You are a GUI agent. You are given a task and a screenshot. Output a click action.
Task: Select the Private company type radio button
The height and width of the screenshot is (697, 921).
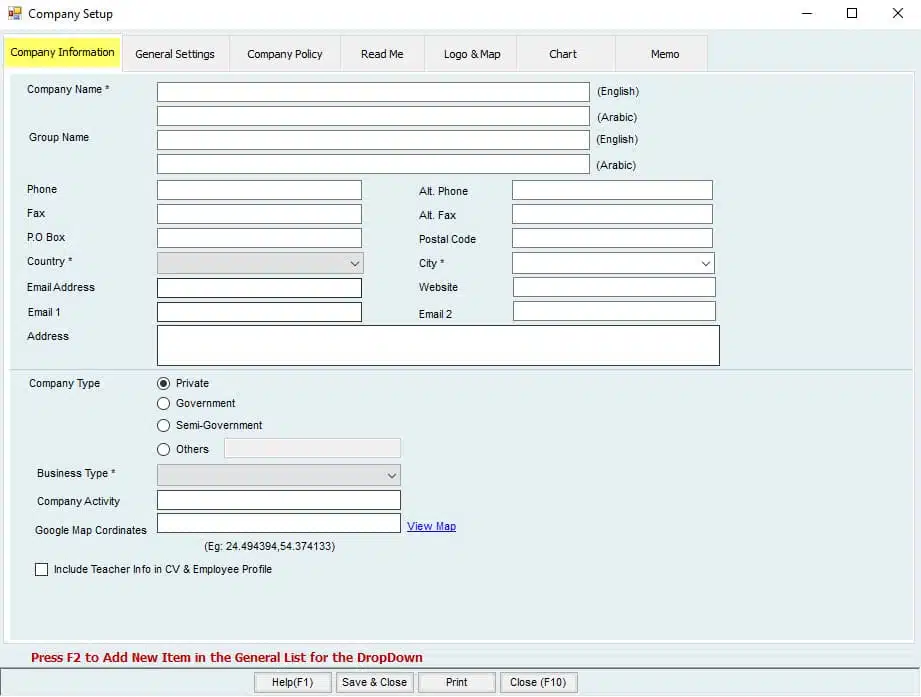(164, 383)
